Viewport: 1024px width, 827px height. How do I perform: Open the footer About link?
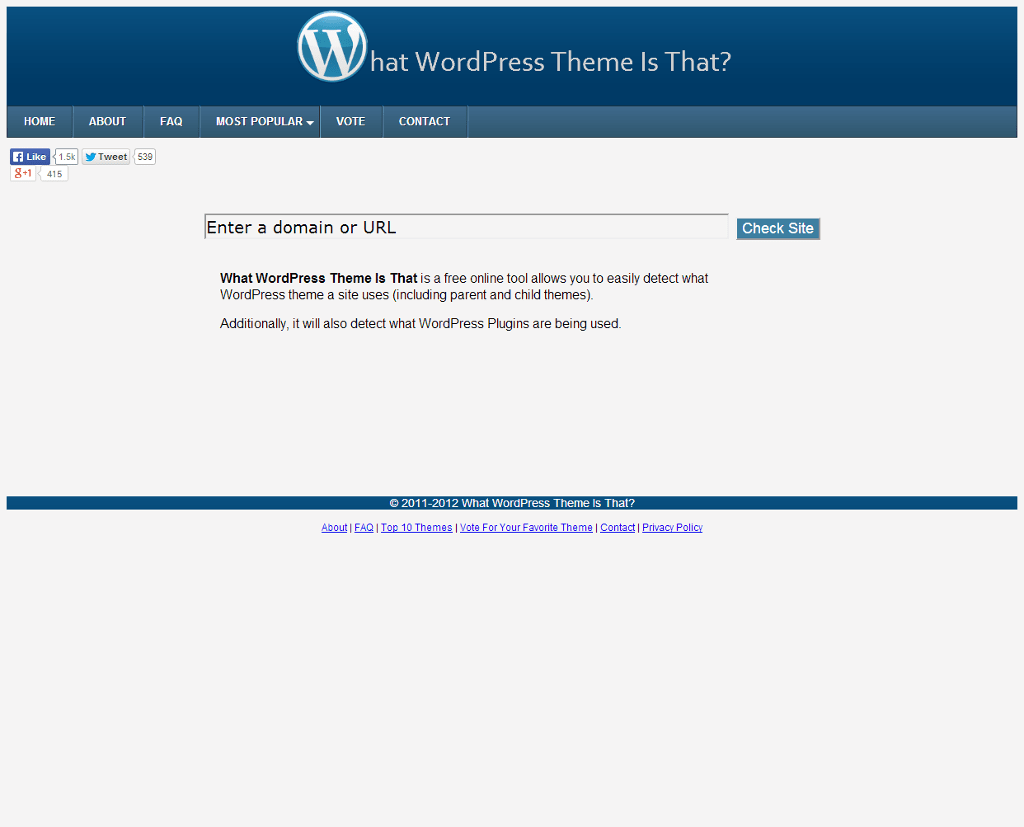point(334,527)
